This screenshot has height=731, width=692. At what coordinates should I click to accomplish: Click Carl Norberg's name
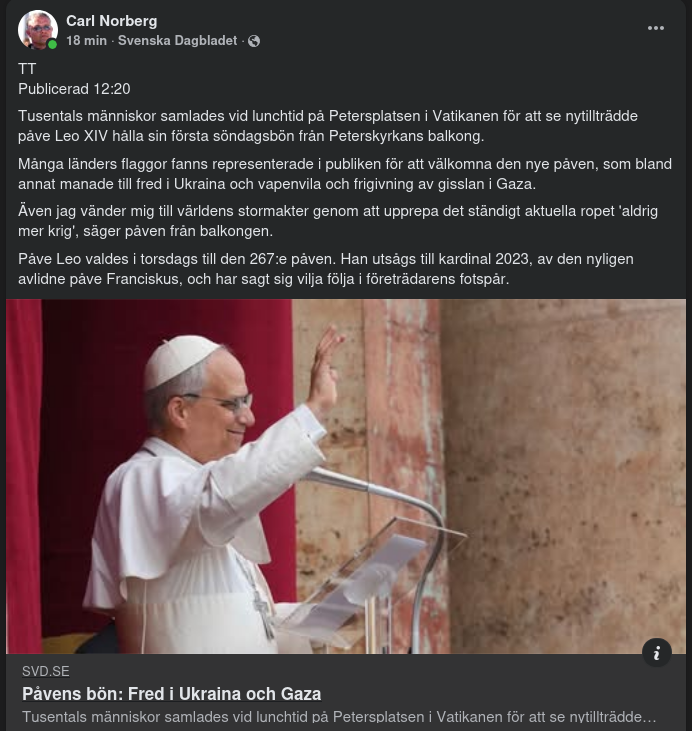tap(111, 21)
